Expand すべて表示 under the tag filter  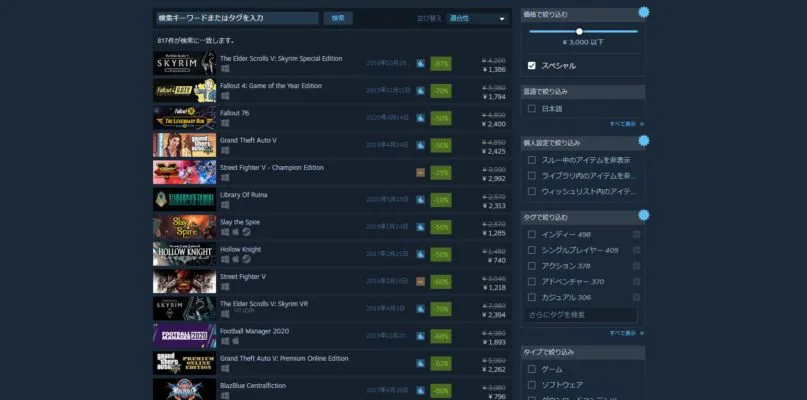point(626,333)
